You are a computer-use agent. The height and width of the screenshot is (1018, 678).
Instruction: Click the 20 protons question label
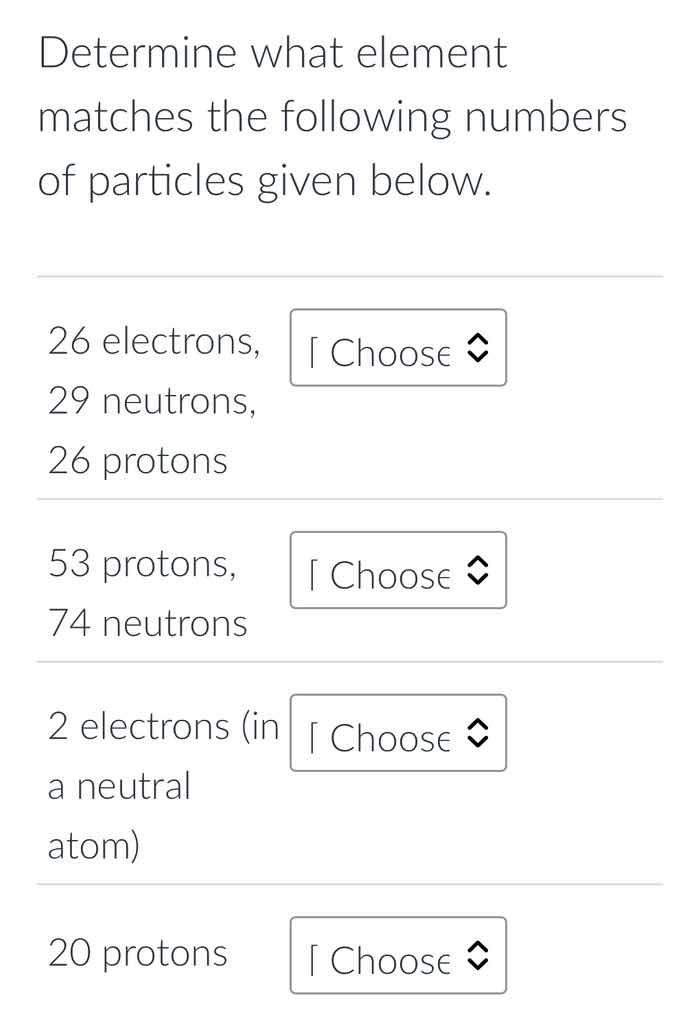[138, 954]
